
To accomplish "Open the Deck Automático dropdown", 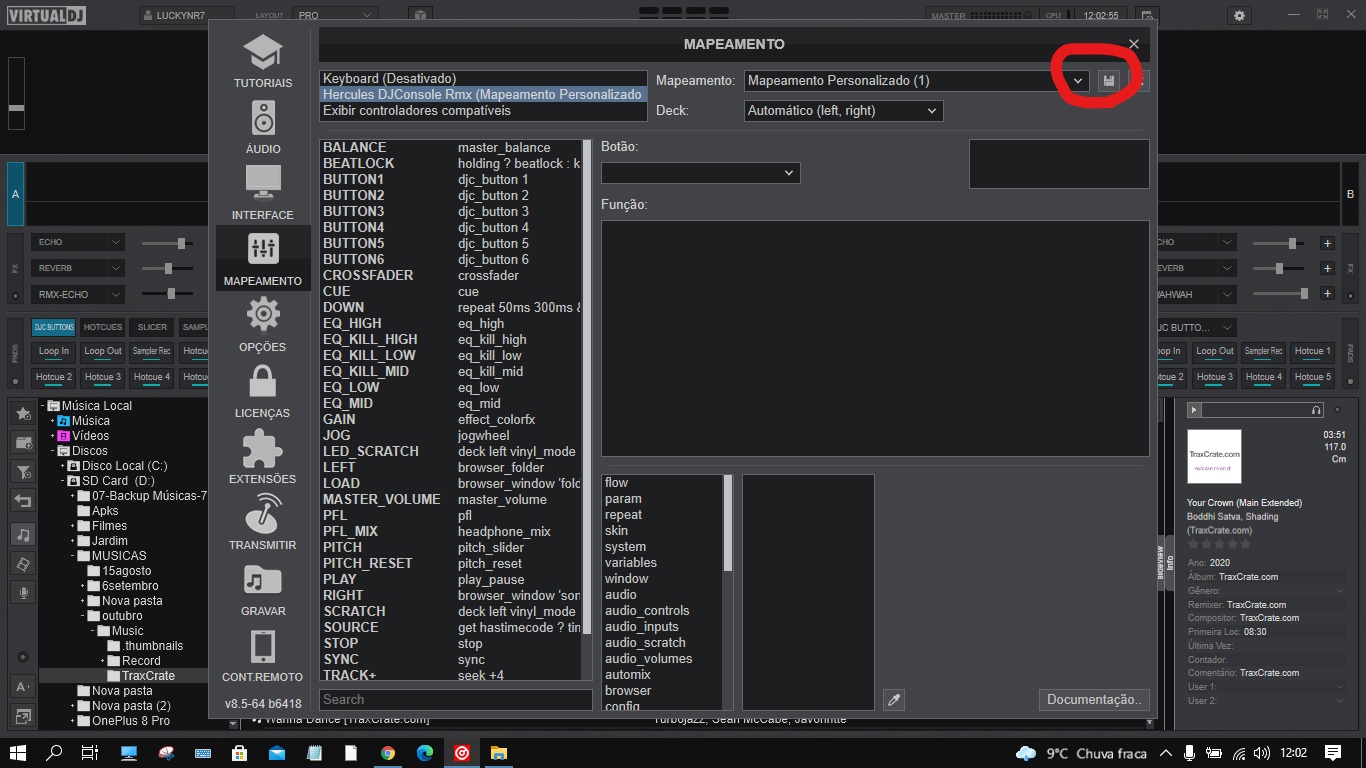I will click(x=843, y=111).
